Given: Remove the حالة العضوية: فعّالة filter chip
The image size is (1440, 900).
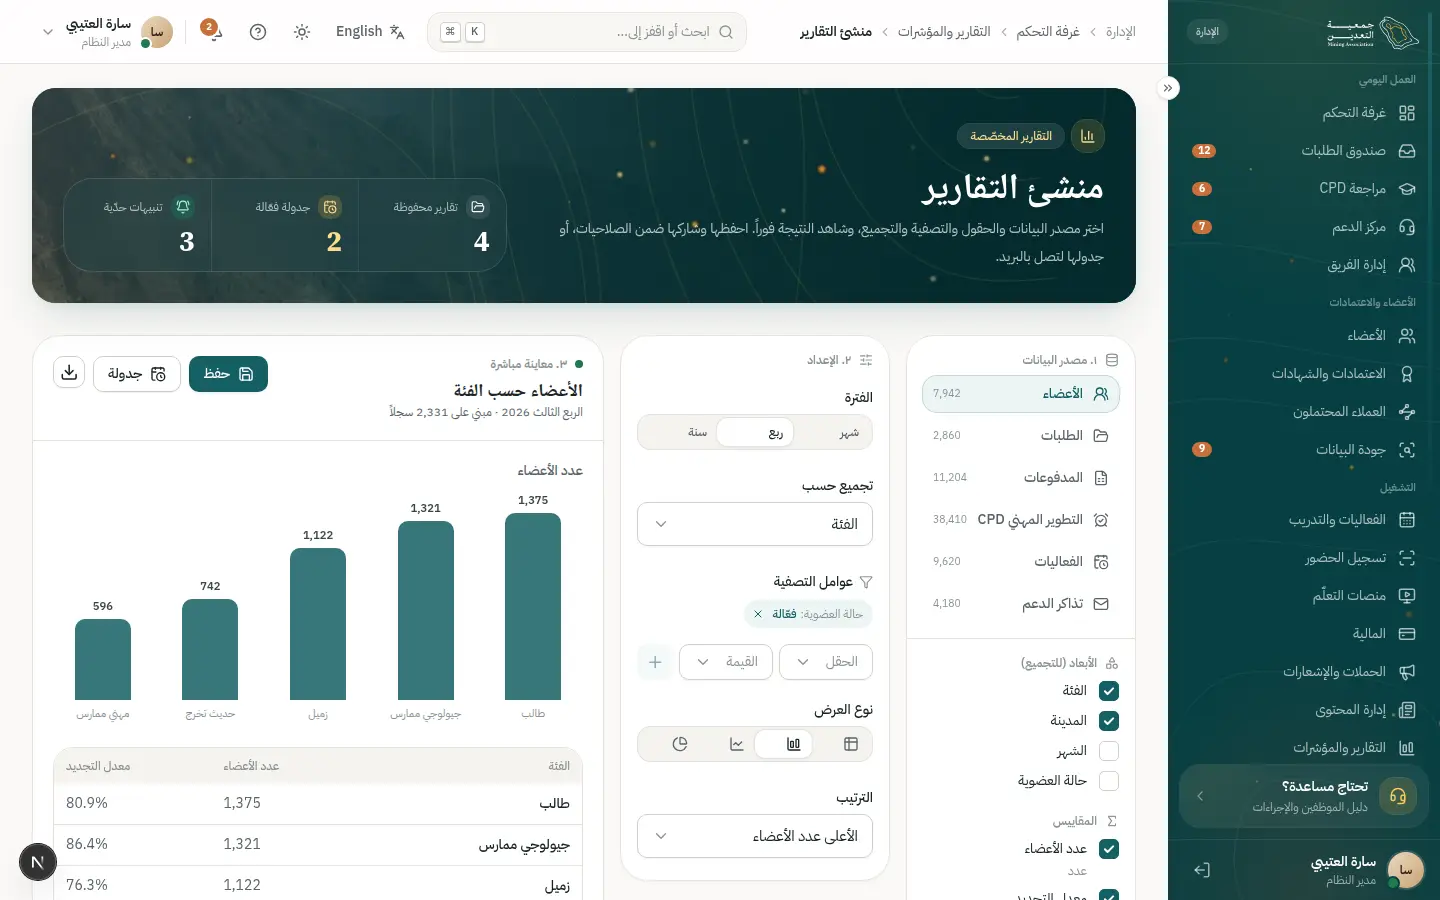Looking at the screenshot, I should click(758, 614).
